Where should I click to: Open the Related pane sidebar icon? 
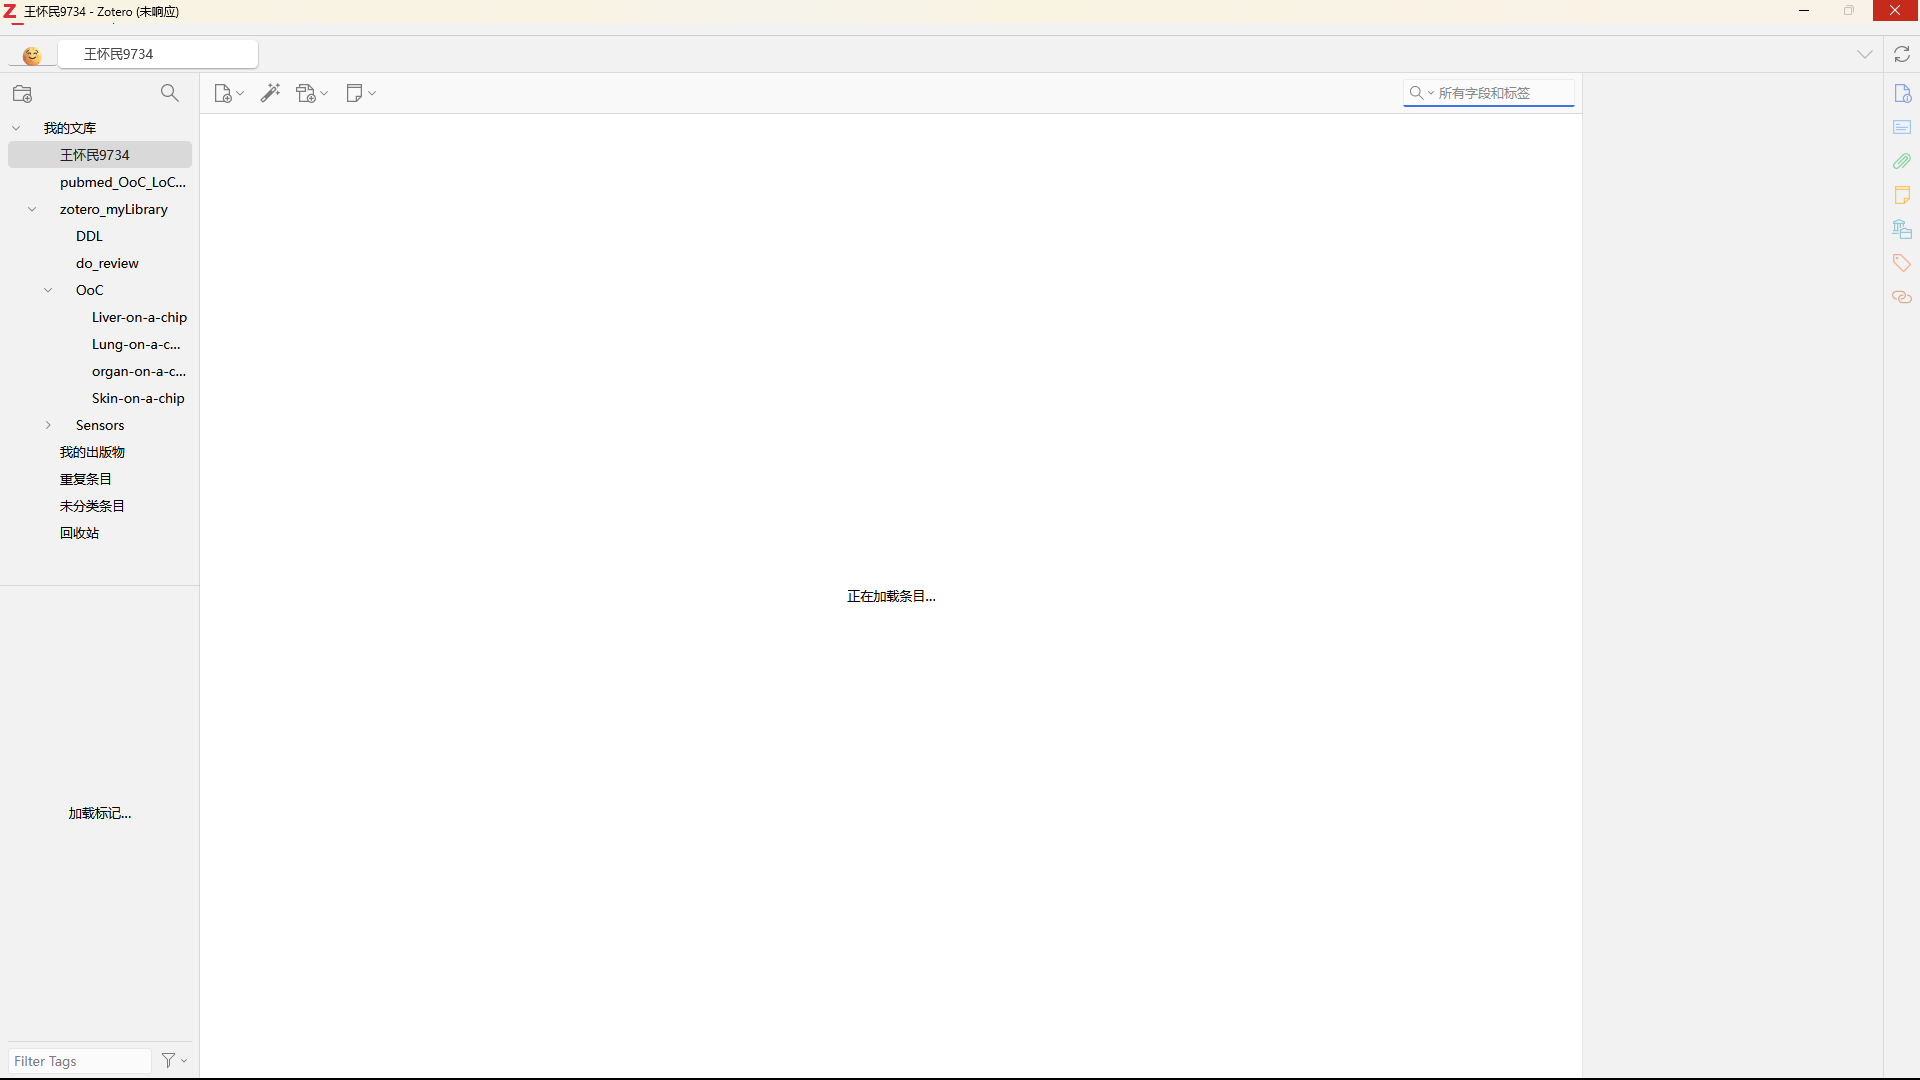[x=1902, y=297]
